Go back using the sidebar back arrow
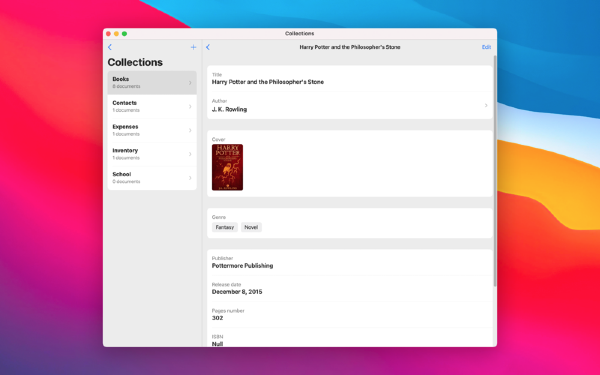Screen dimensions: 600x375 coord(110,47)
